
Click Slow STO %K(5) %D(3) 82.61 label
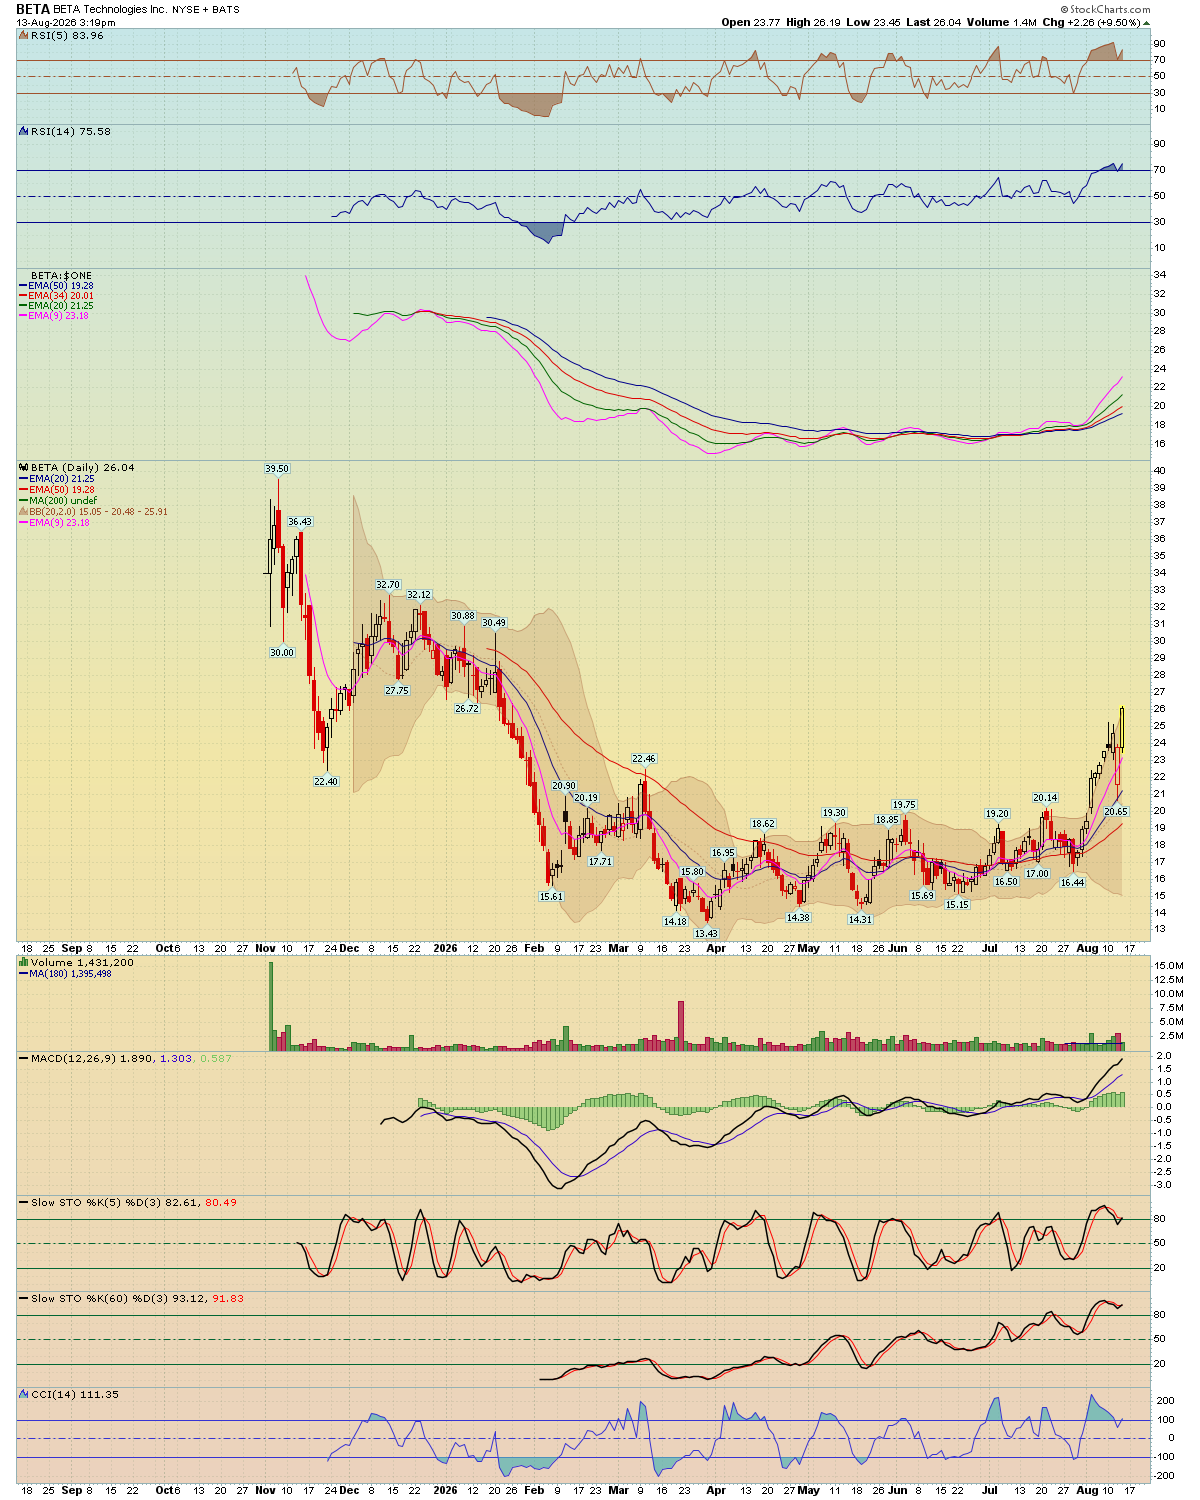click(115, 1202)
